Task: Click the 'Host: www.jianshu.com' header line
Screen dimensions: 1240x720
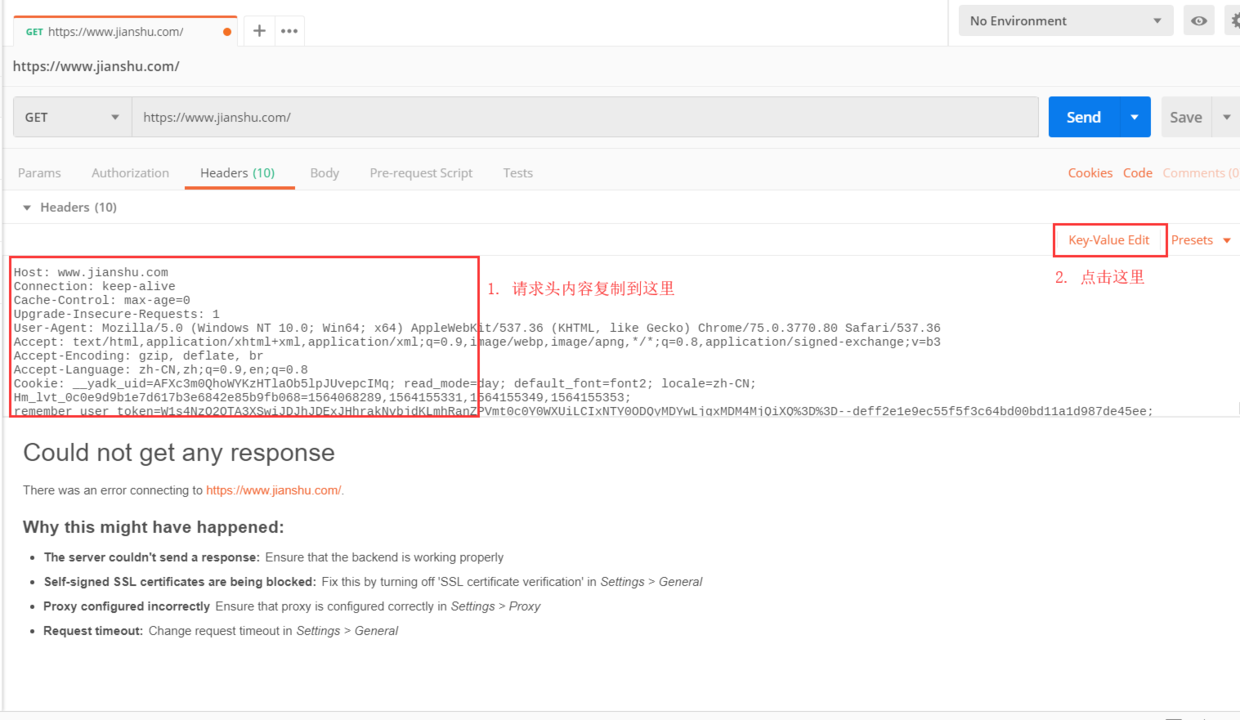Action: pyautogui.click(x=91, y=272)
